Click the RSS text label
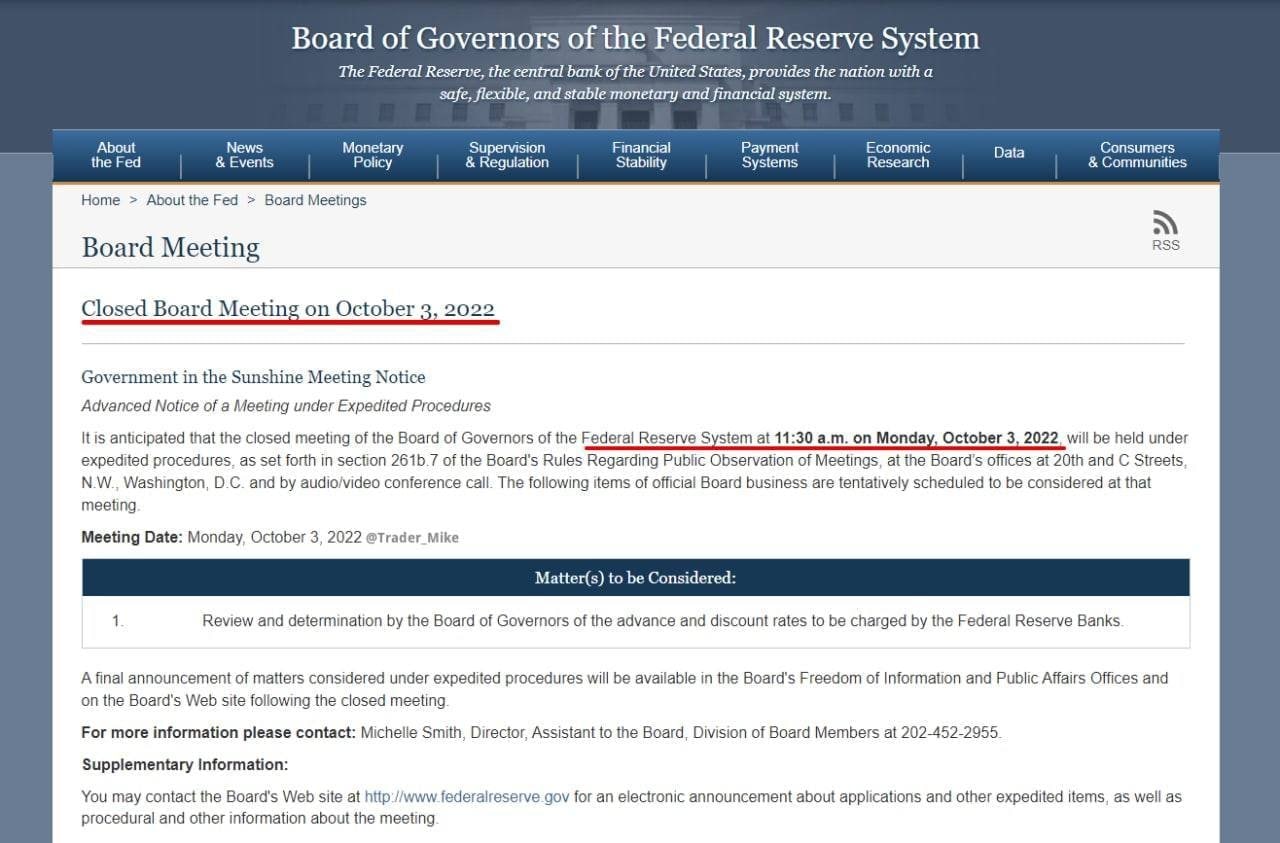This screenshot has height=843, width=1280. pyautogui.click(x=1165, y=245)
